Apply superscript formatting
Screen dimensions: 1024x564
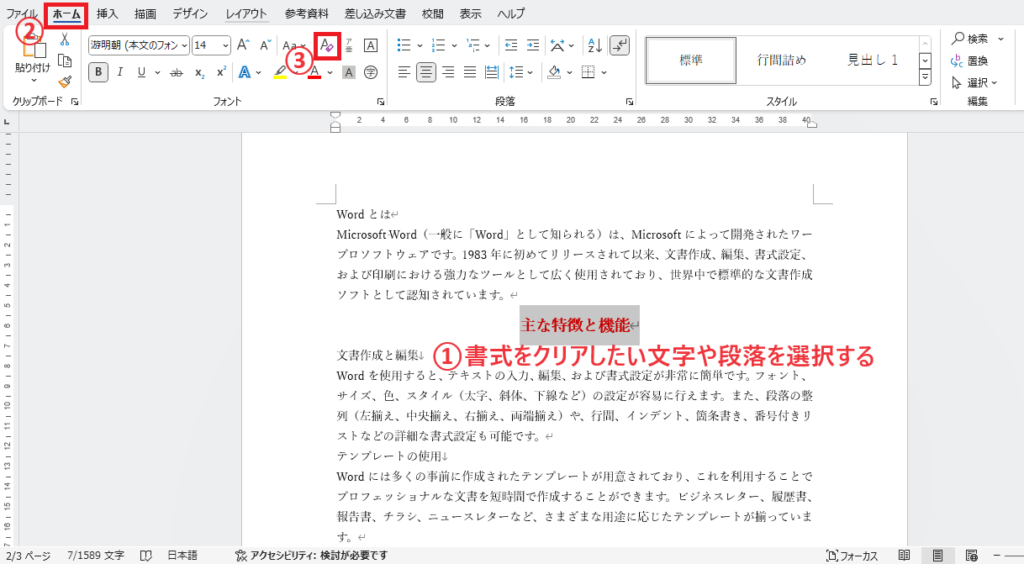221,72
